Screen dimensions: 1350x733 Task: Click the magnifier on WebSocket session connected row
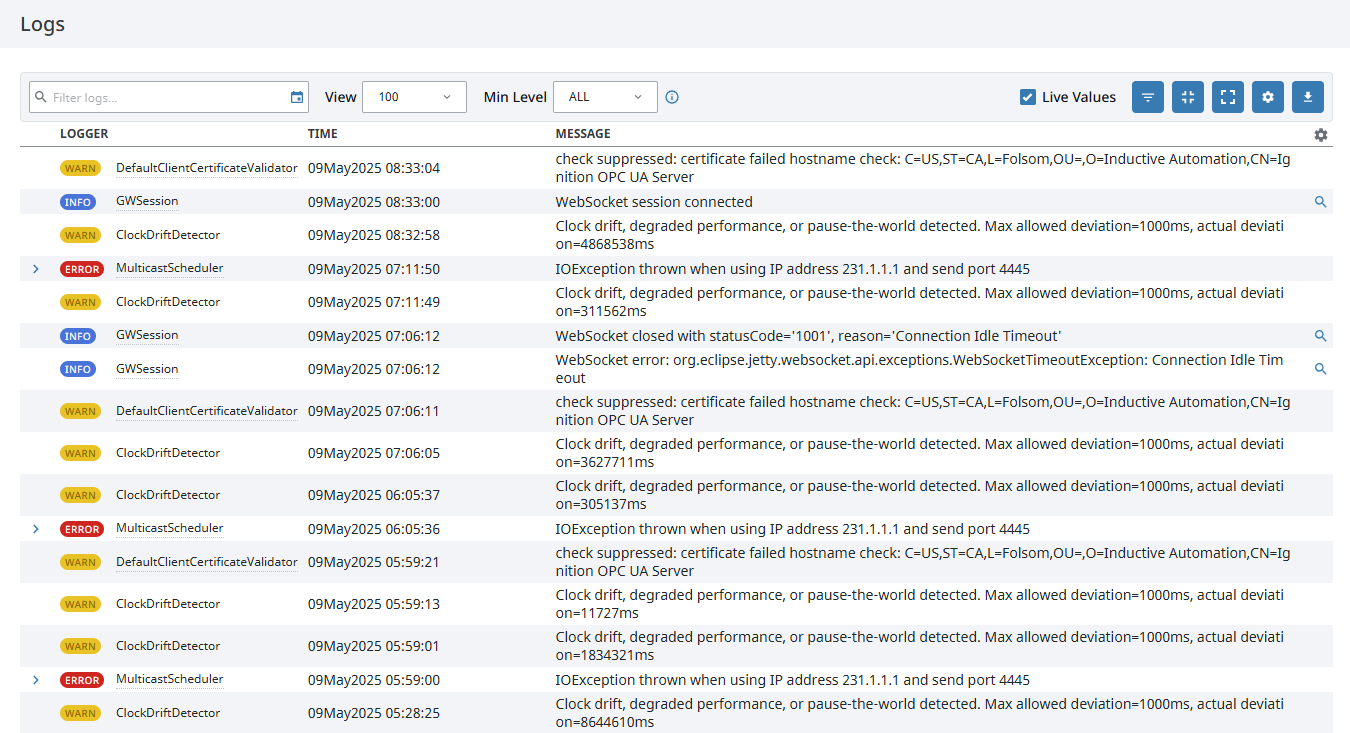[x=1320, y=201]
